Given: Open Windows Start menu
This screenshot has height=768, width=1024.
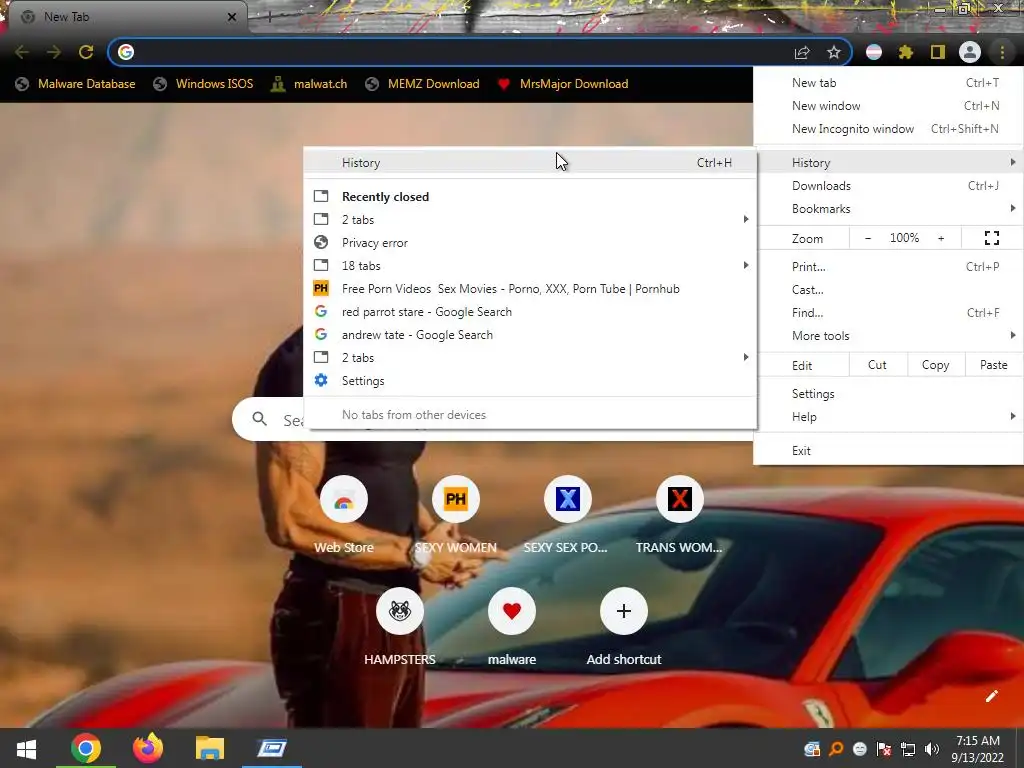Looking at the screenshot, I should pyautogui.click(x=26, y=748).
